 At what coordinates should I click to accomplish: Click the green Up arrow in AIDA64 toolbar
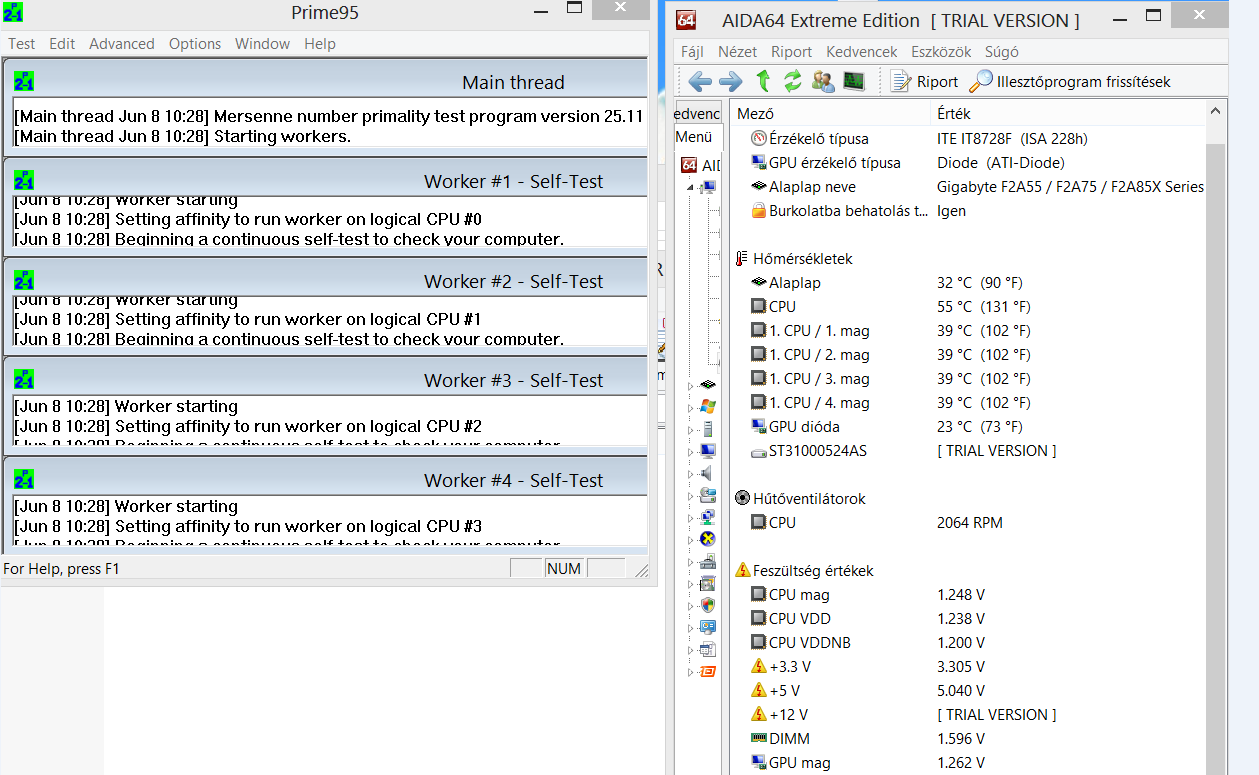click(x=764, y=81)
